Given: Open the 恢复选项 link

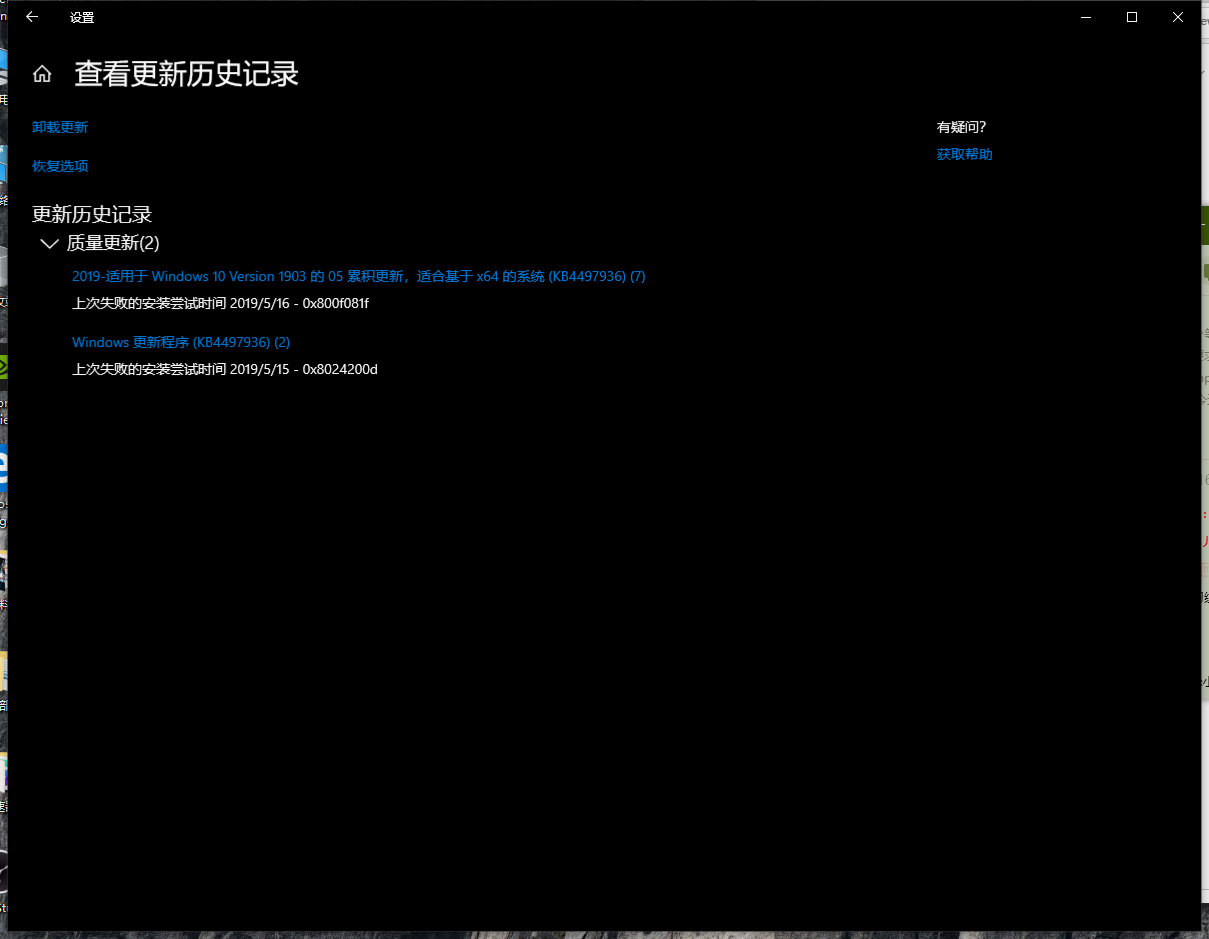Looking at the screenshot, I should click(60, 166).
